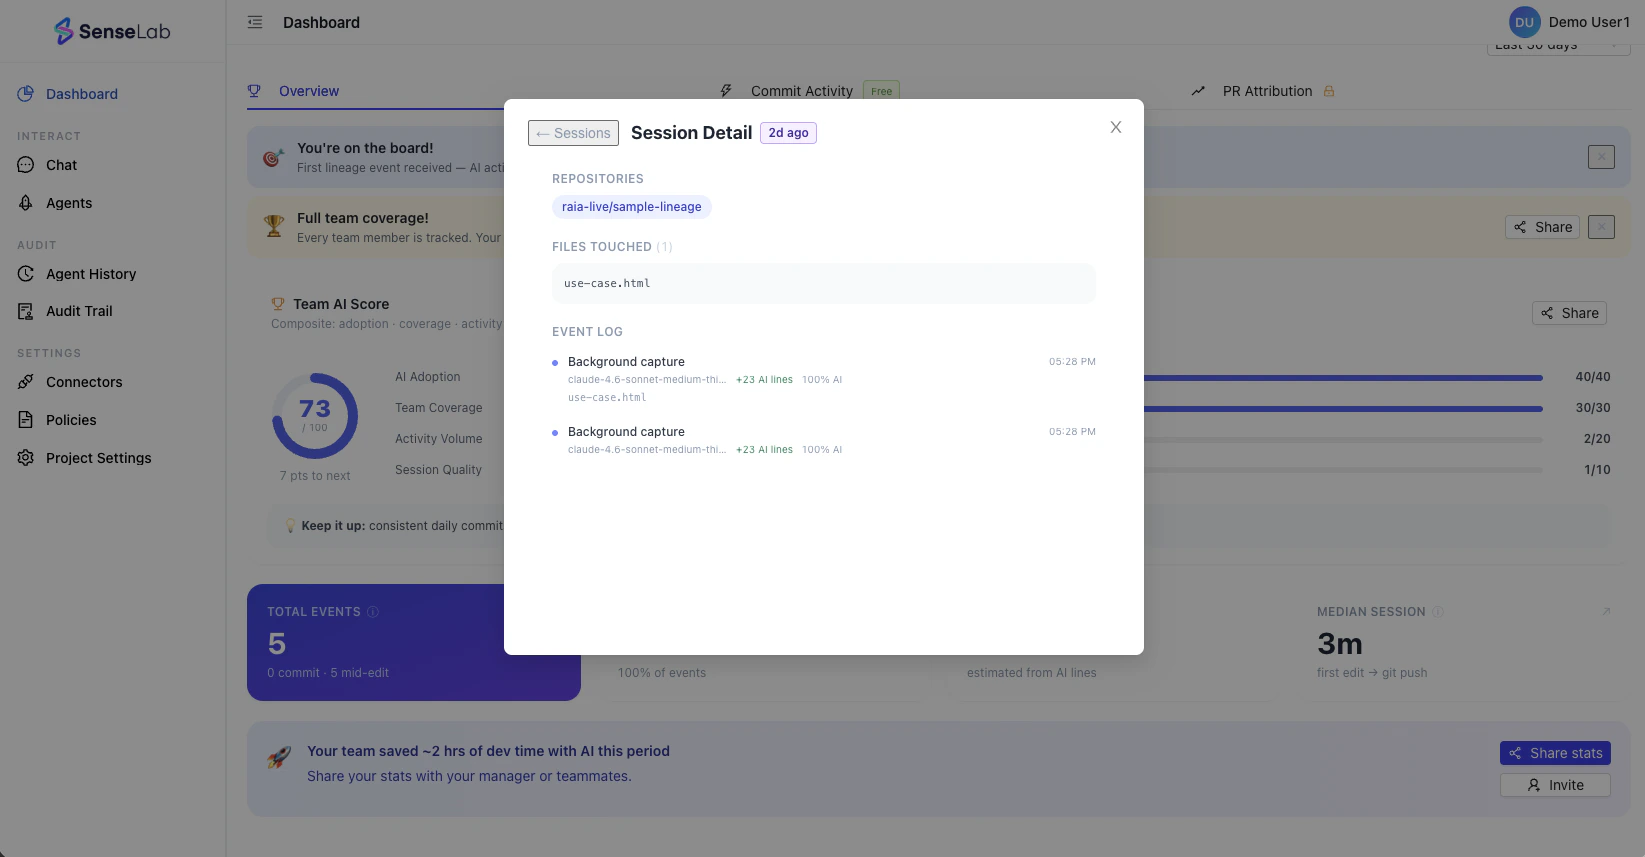Viewport: 1645px width, 857px height.
Task: Dismiss the Full team coverage banner
Action: (1601, 227)
